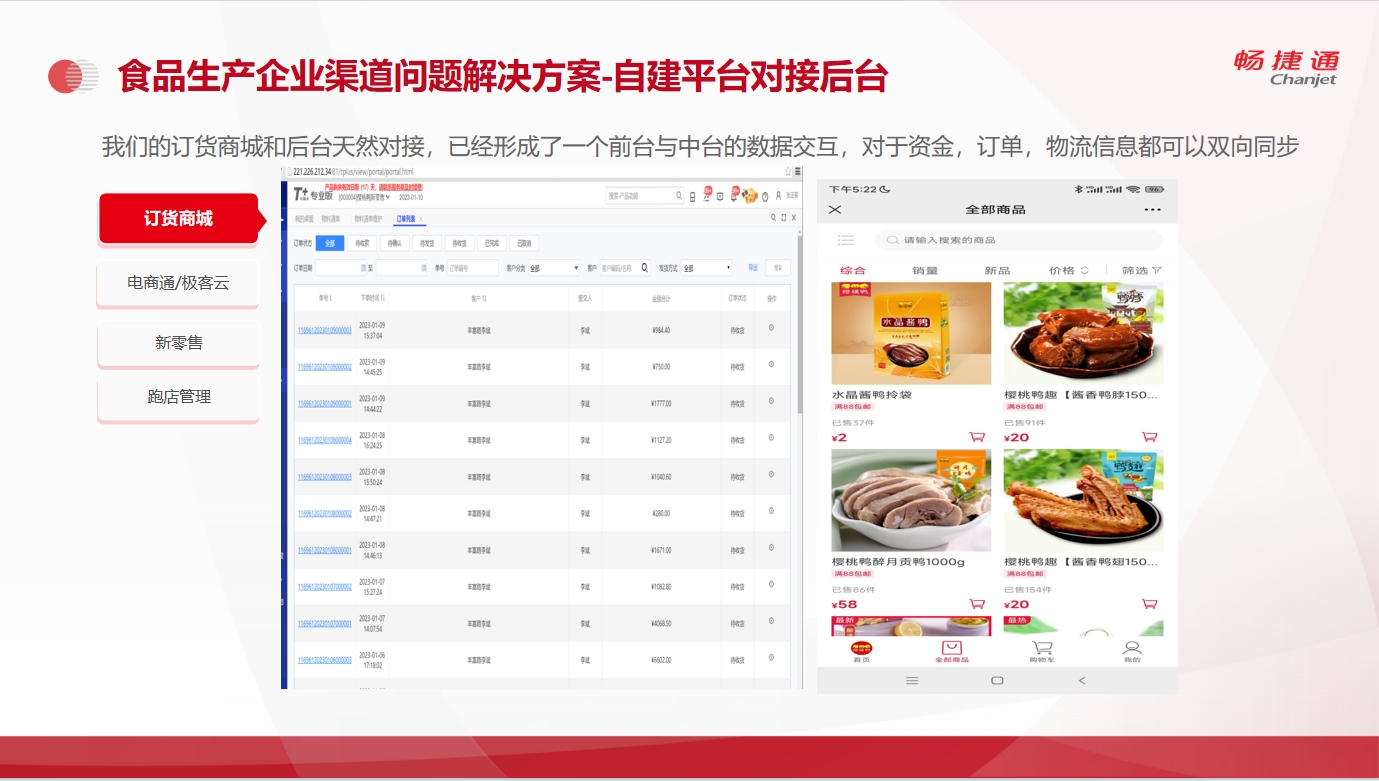Open 我的 profile in mobile bottom bar
1379x781 pixels.
pyautogui.click(x=1132, y=652)
